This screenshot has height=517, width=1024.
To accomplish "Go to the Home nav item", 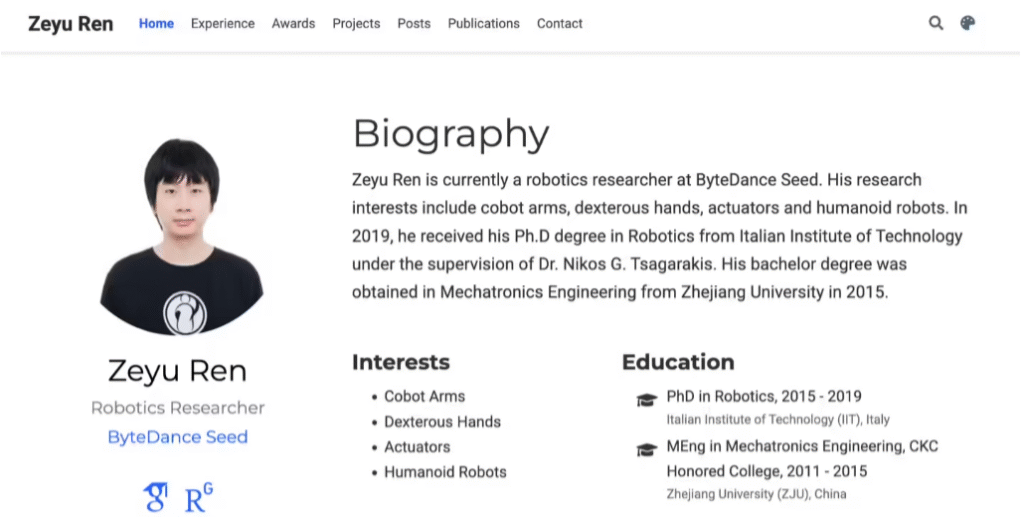I will coord(156,23).
